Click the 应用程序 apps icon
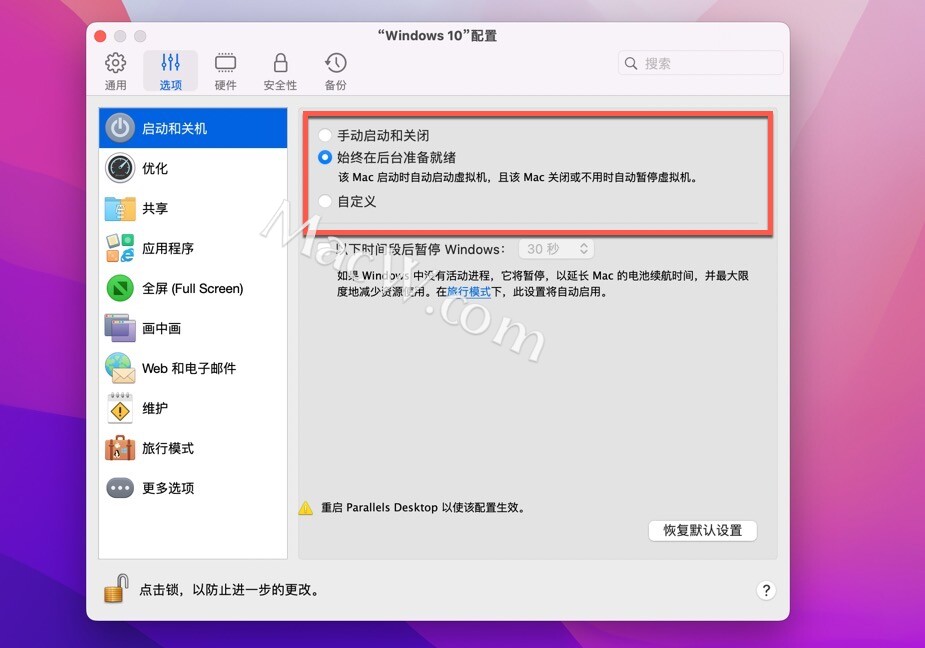This screenshot has width=925, height=648. pos(120,248)
